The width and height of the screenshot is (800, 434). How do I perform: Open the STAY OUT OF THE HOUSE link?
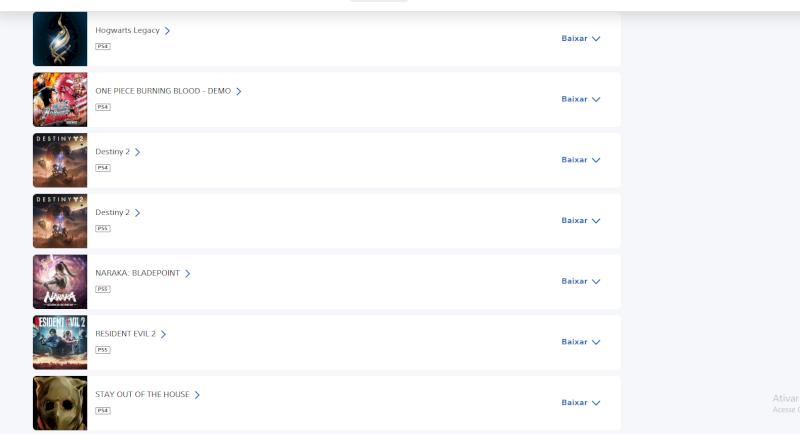coord(147,395)
